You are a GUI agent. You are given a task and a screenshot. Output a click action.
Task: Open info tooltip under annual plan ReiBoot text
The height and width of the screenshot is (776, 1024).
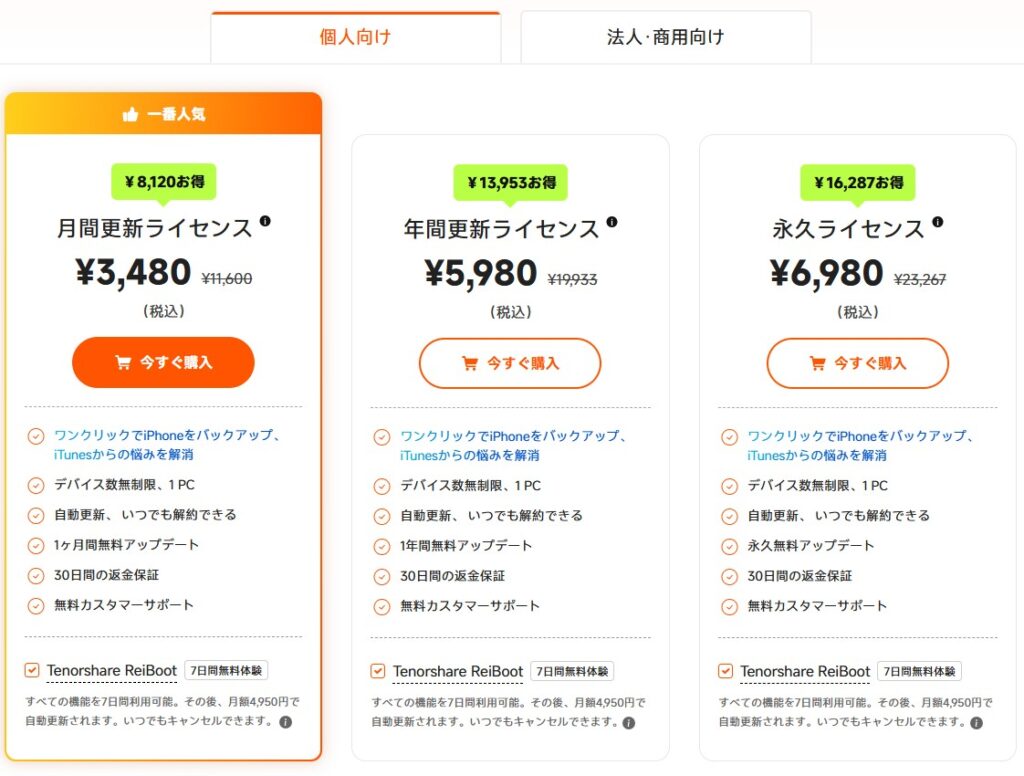(x=629, y=723)
